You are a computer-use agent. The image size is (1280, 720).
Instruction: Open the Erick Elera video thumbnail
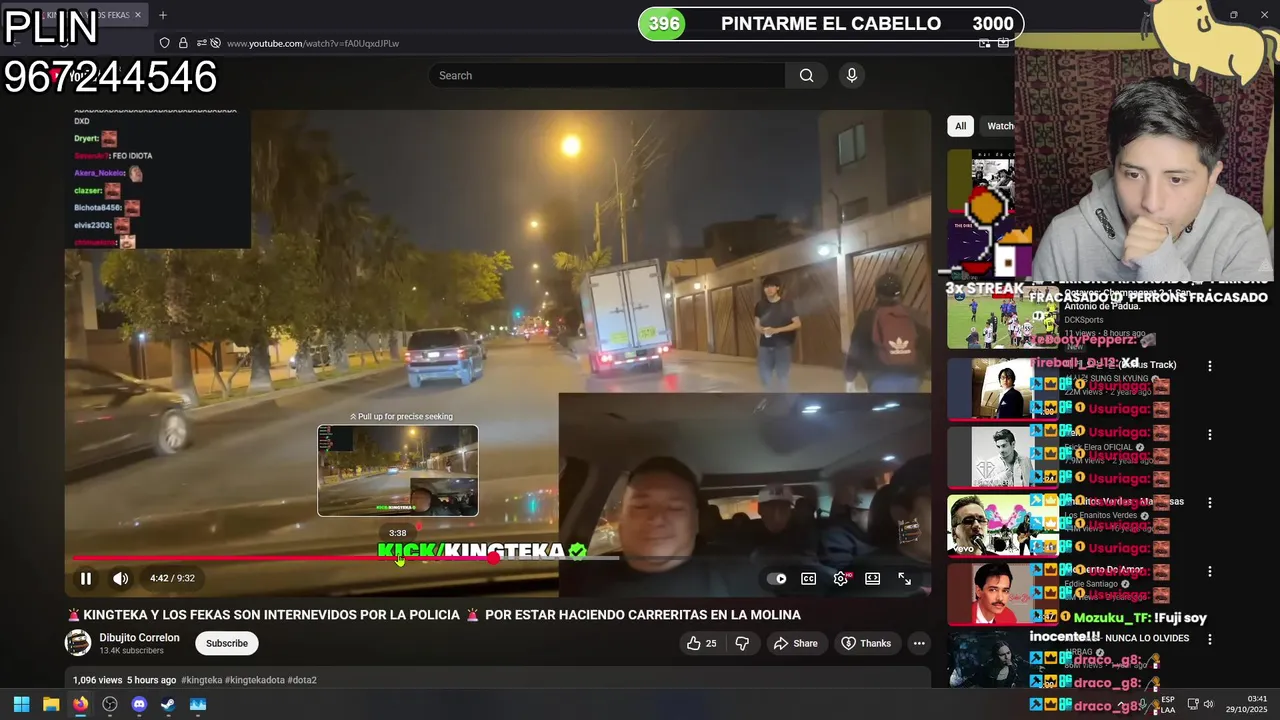click(x=1002, y=457)
